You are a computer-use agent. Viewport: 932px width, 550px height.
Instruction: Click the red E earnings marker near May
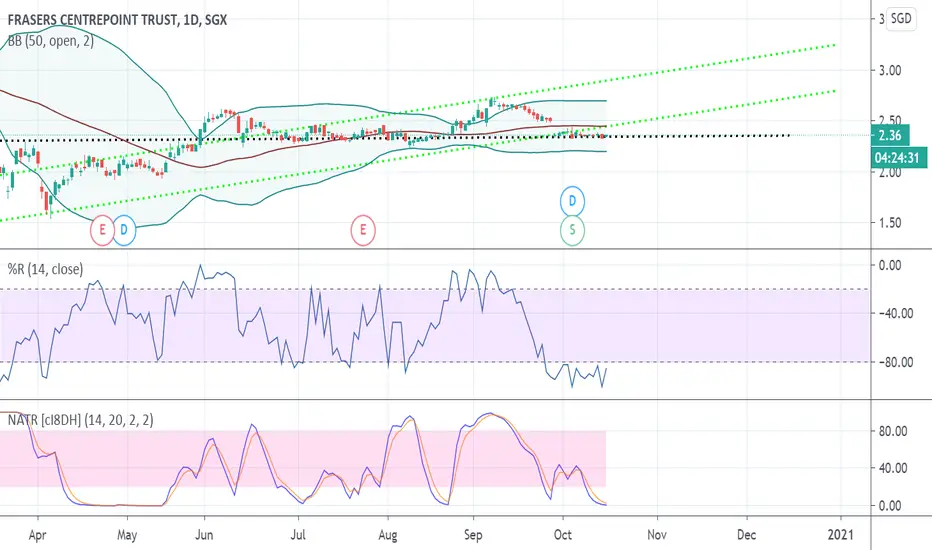(102, 230)
